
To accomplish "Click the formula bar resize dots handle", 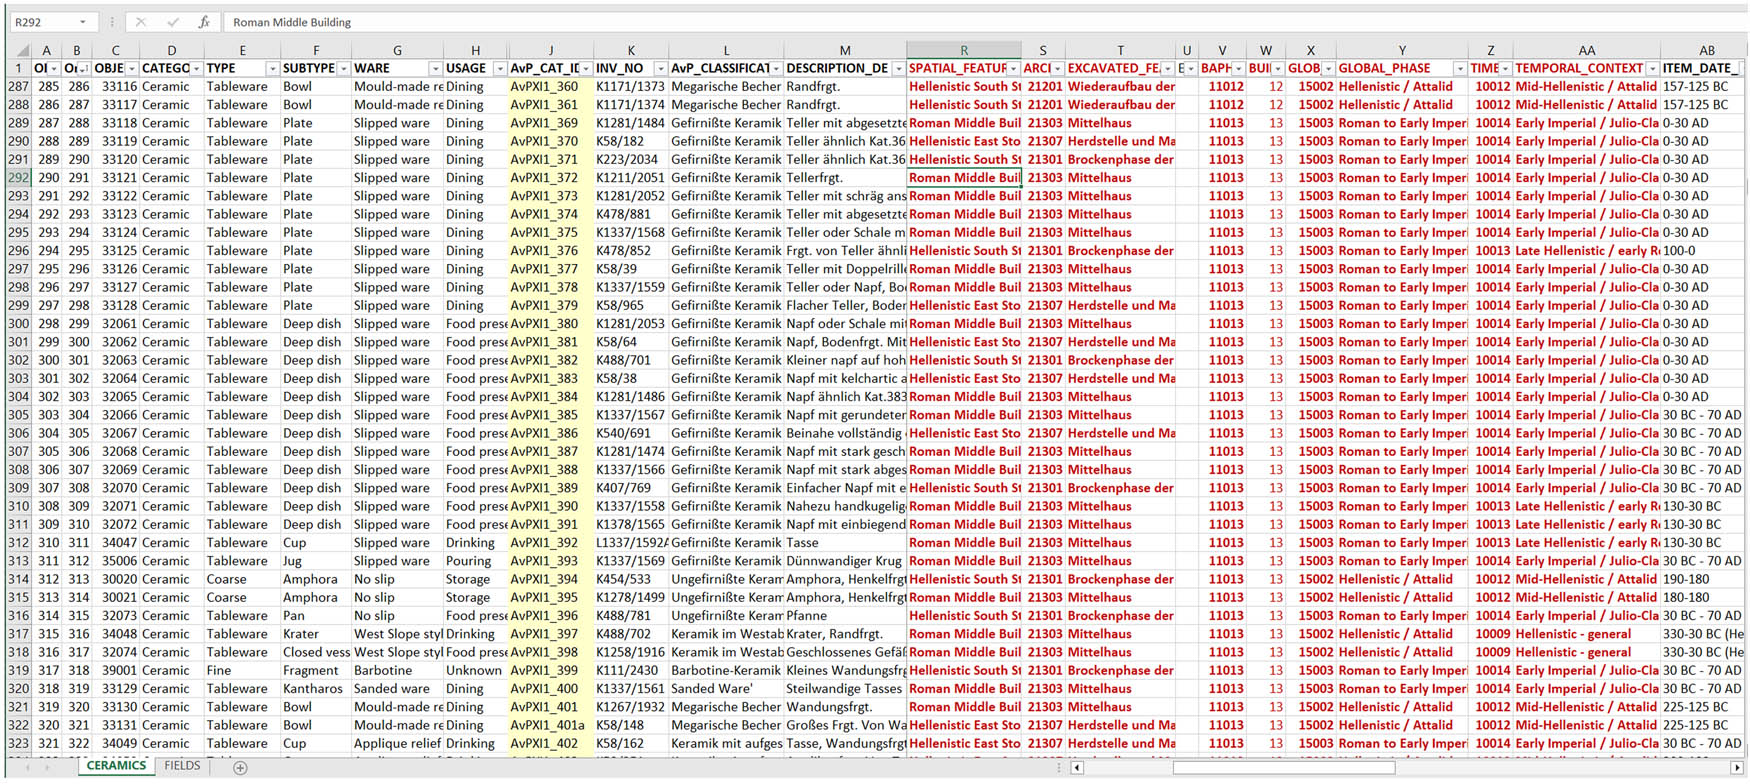I will point(112,22).
